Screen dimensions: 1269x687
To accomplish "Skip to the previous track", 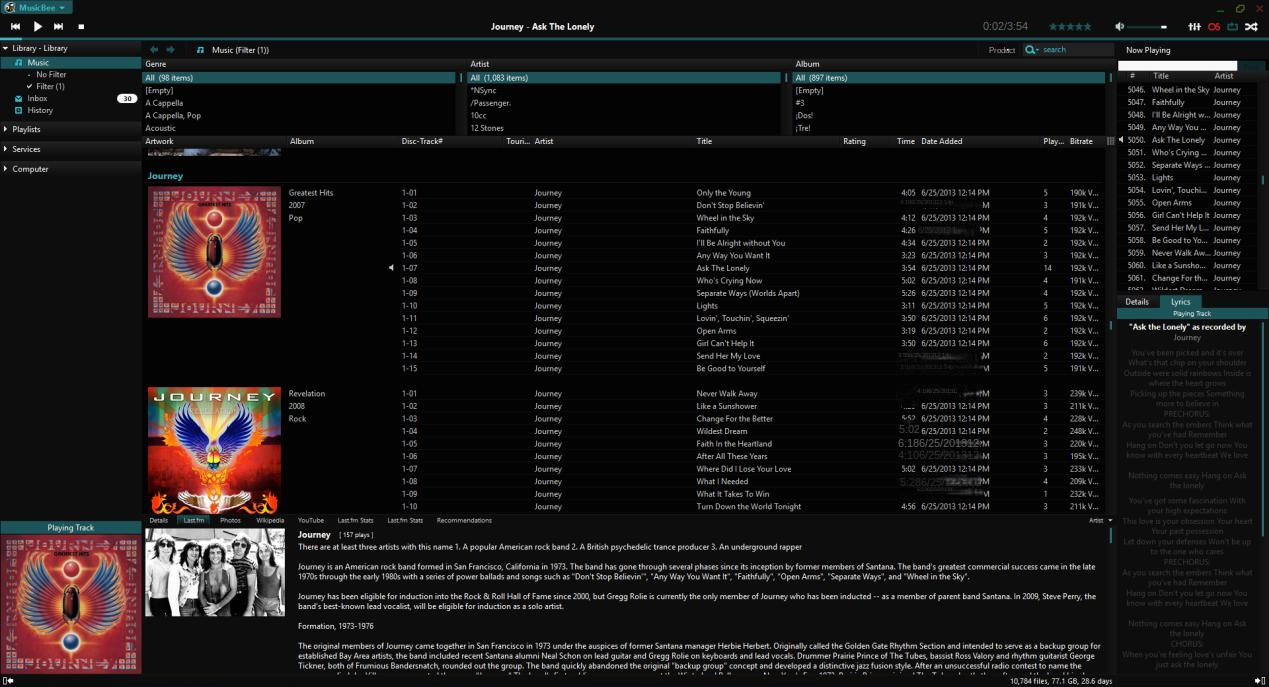I will coord(15,26).
